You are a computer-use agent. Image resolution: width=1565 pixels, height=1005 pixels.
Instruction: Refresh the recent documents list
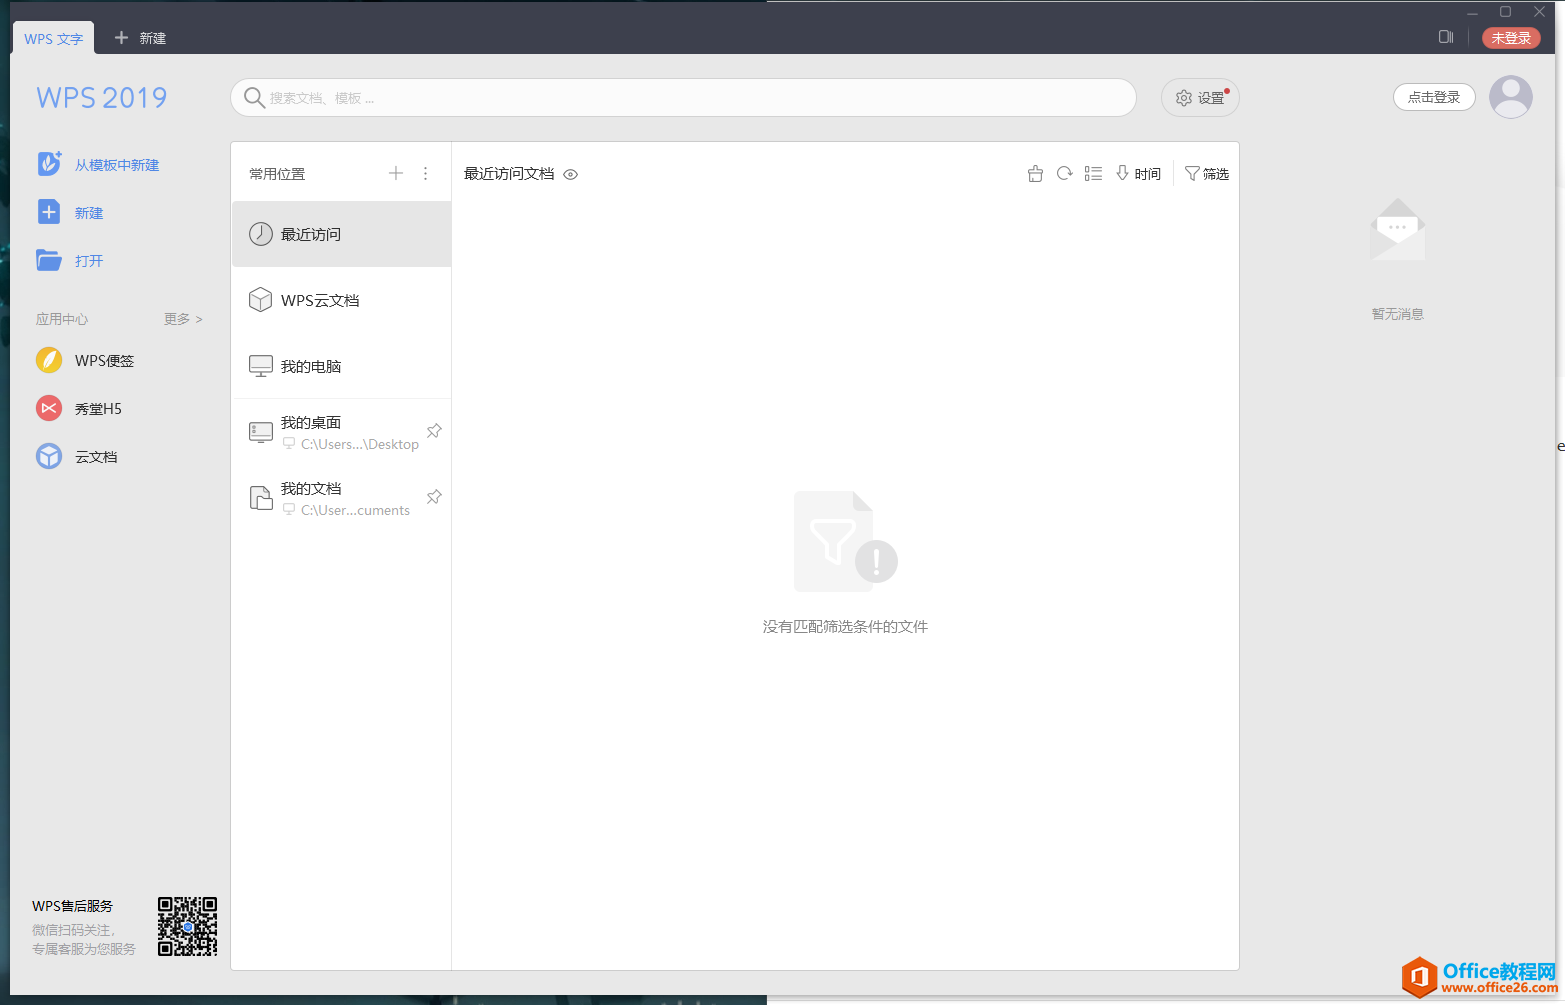1064,173
